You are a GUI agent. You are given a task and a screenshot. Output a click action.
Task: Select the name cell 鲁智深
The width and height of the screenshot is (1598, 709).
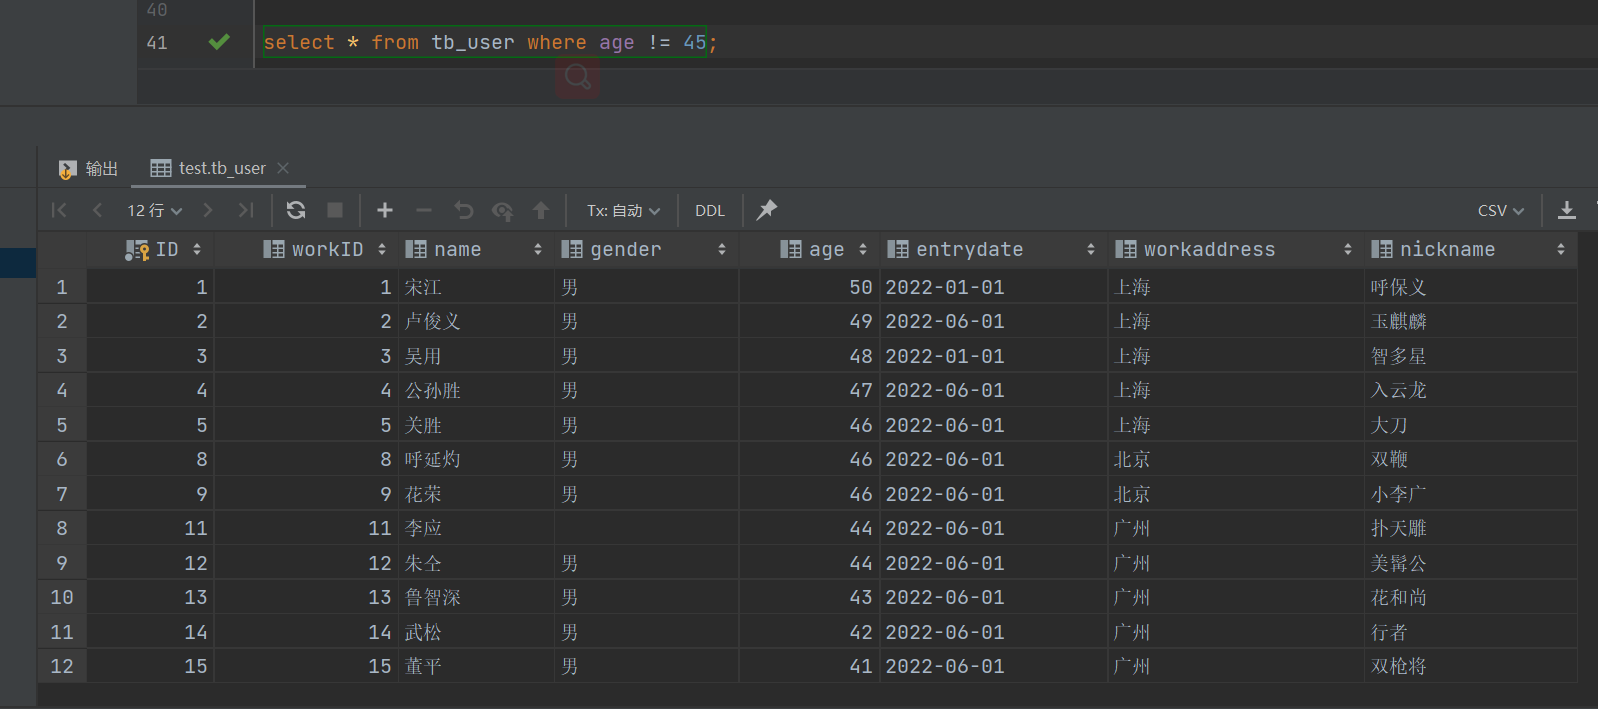(477, 597)
